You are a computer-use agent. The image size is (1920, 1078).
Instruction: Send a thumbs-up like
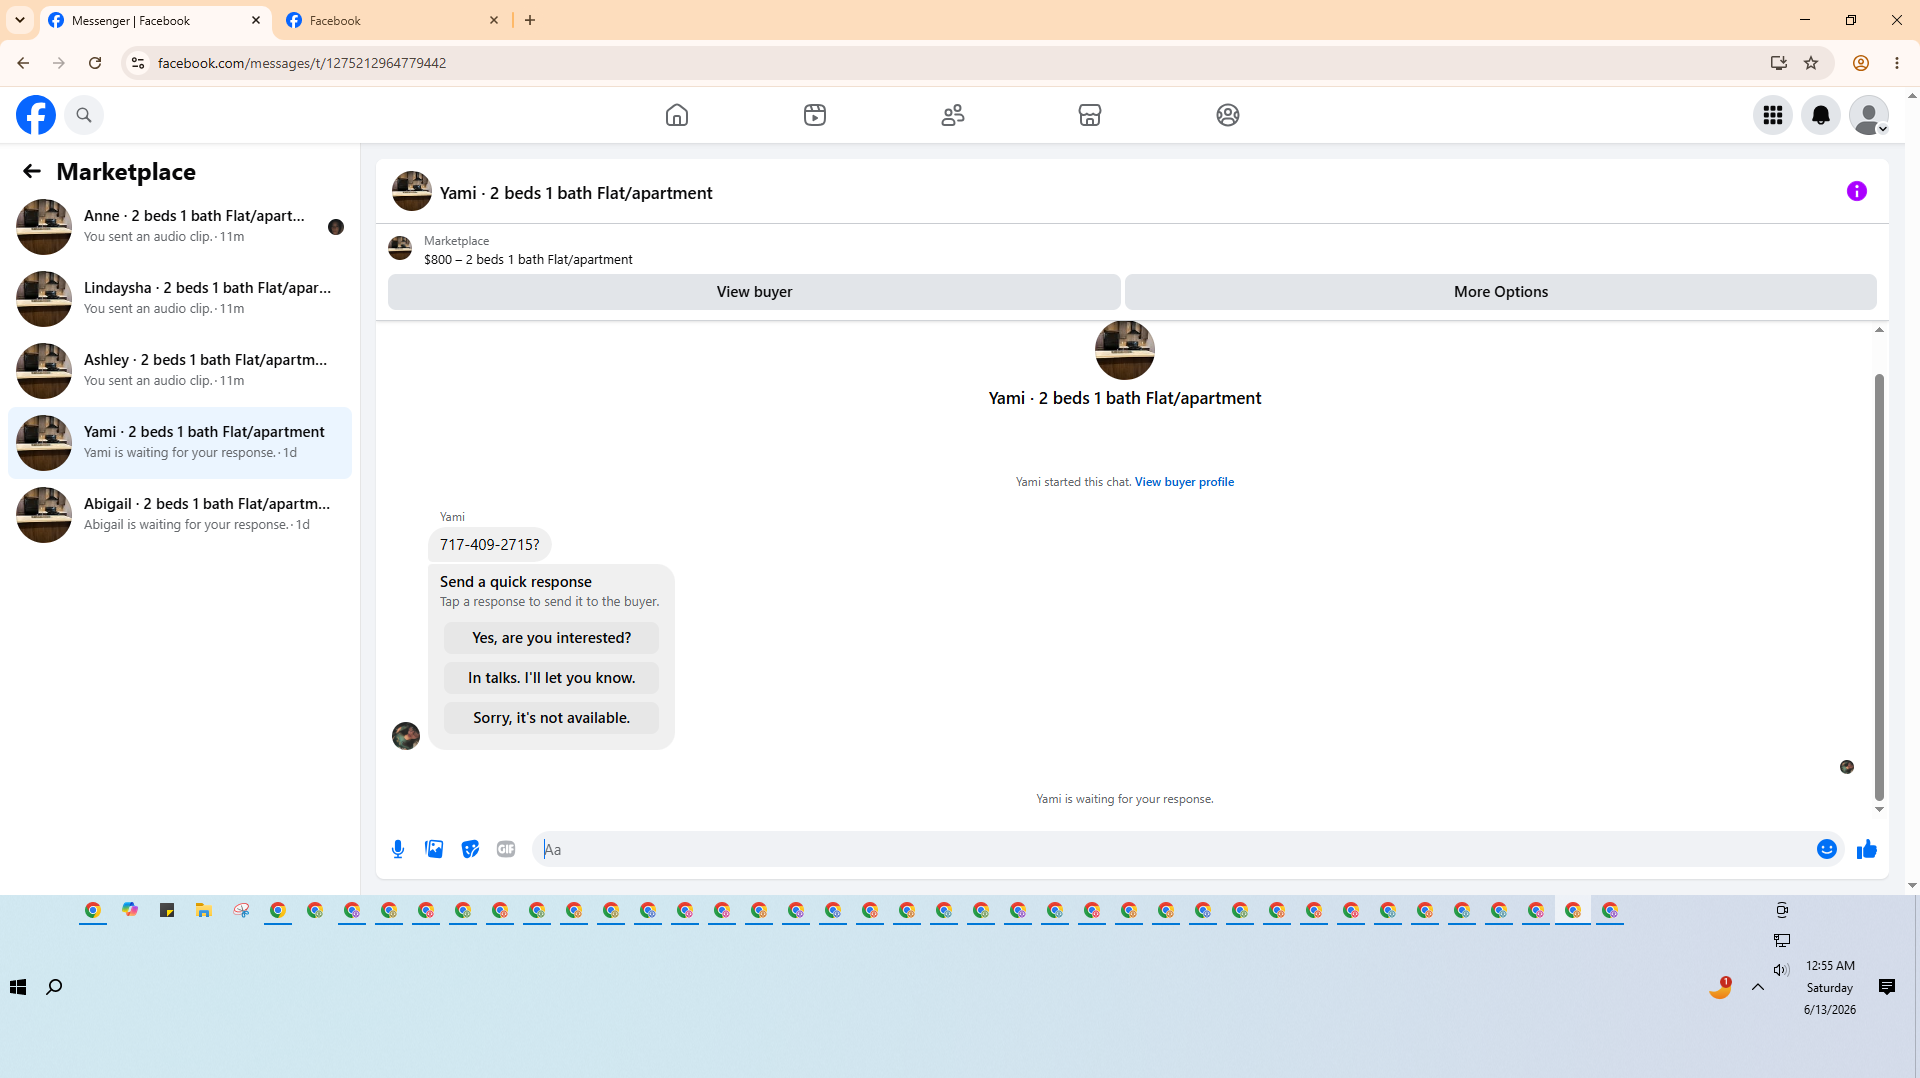point(1867,849)
